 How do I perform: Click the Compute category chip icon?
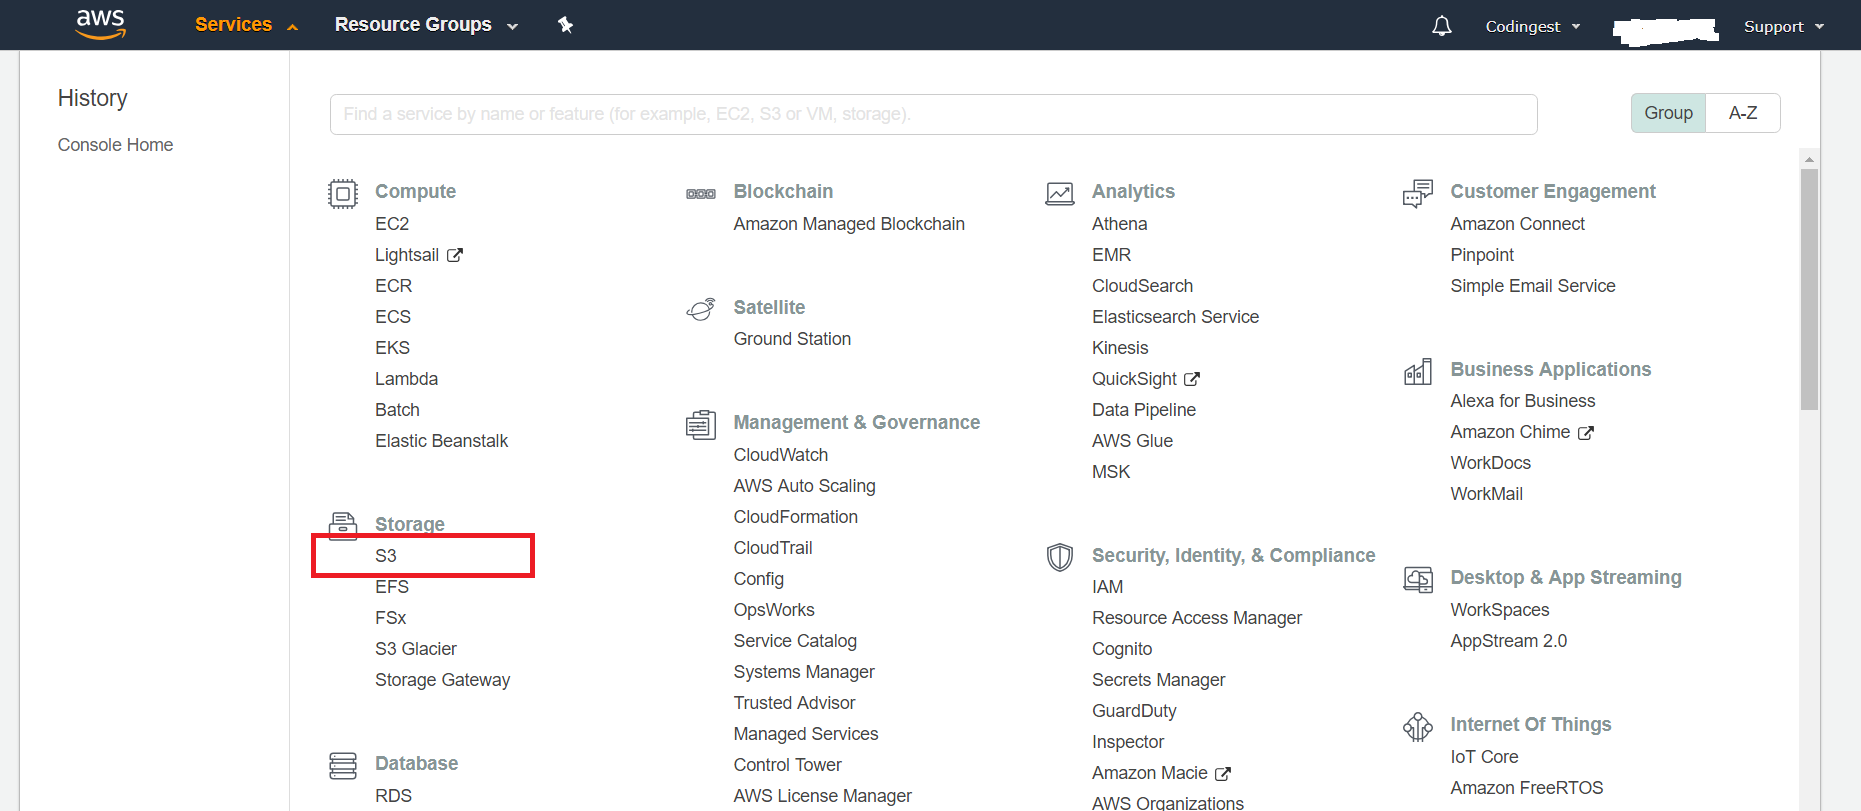(x=343, y=193)
